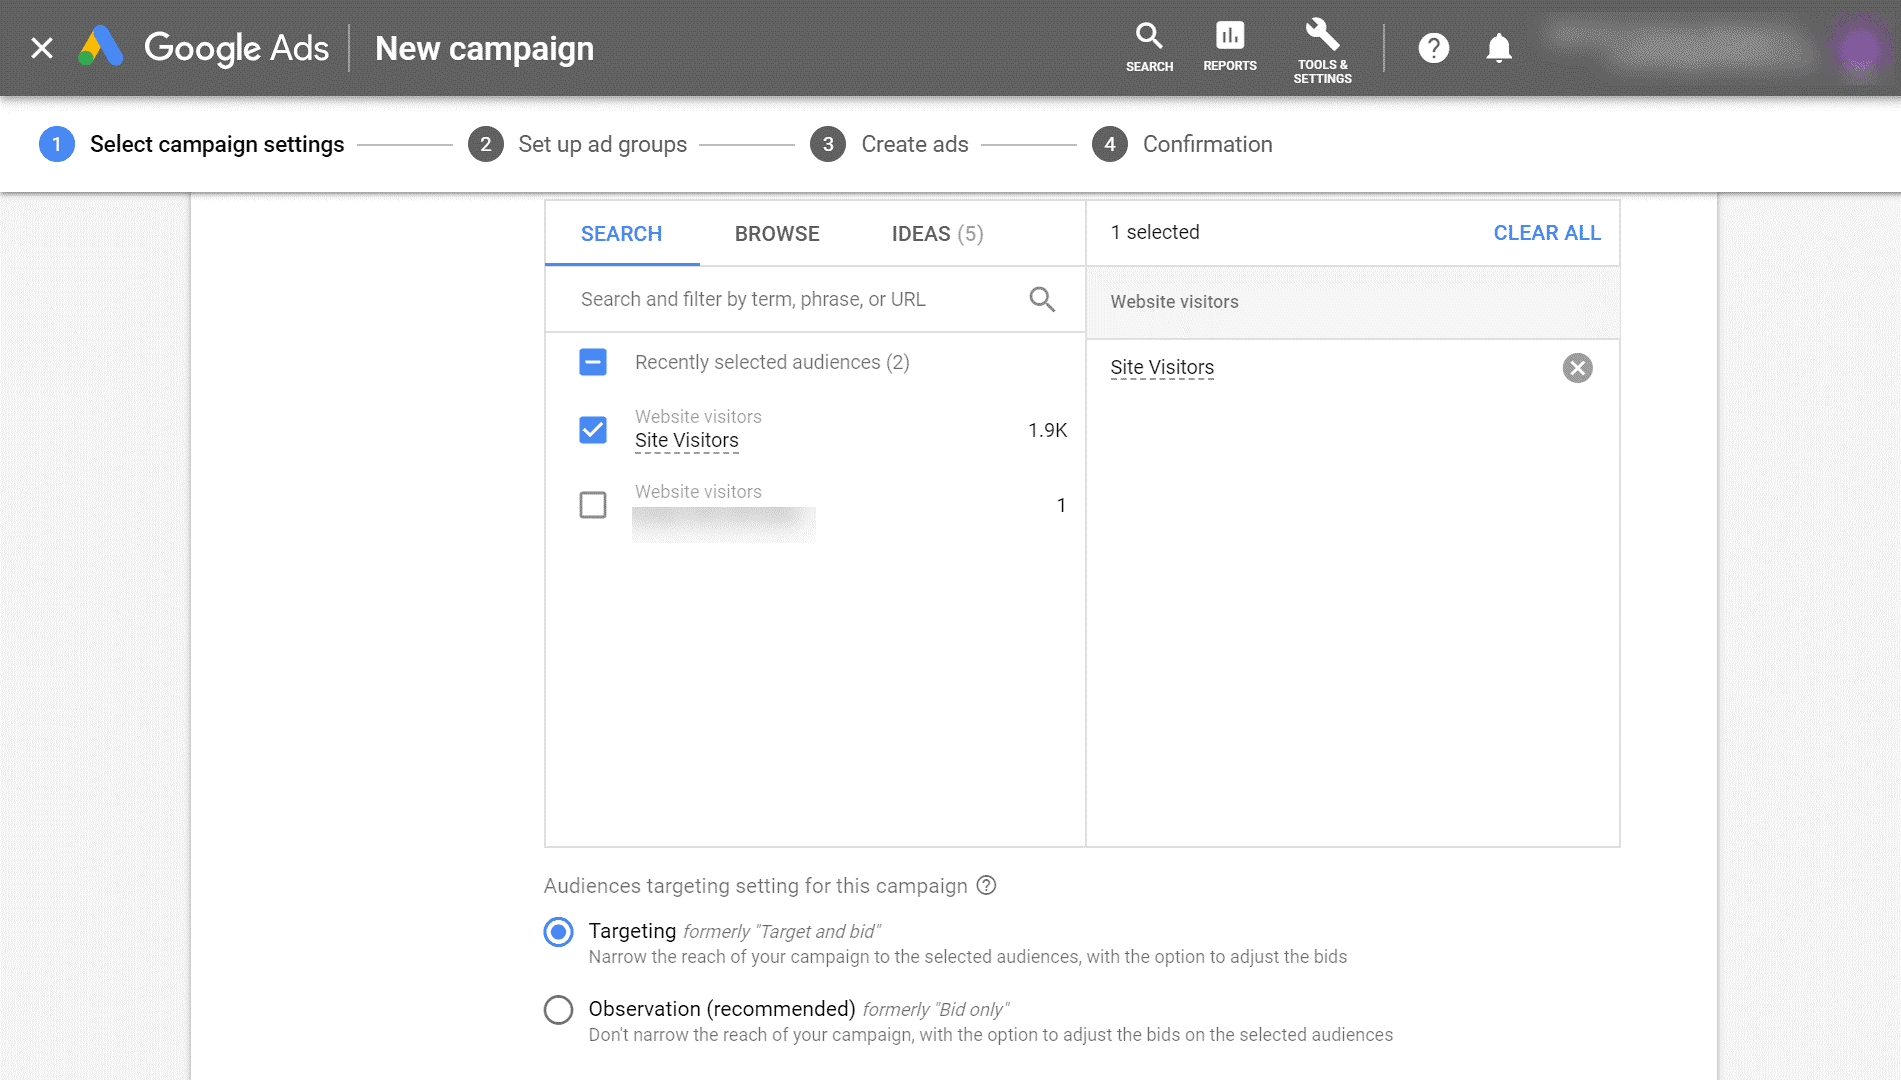Open the Reports icon

pos(1230,48)
